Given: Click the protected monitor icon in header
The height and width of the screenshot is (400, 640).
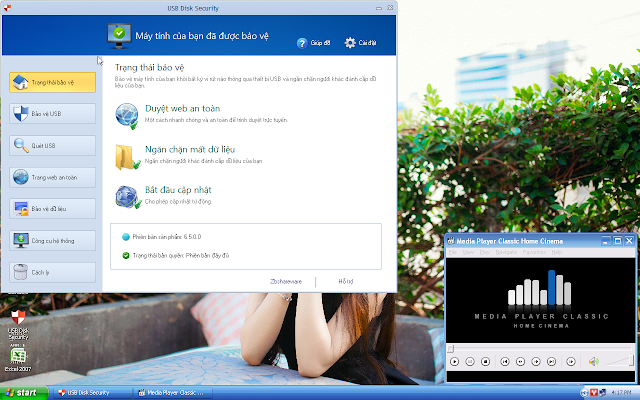Looking at the screenshot, I should [x=119, y=36].
